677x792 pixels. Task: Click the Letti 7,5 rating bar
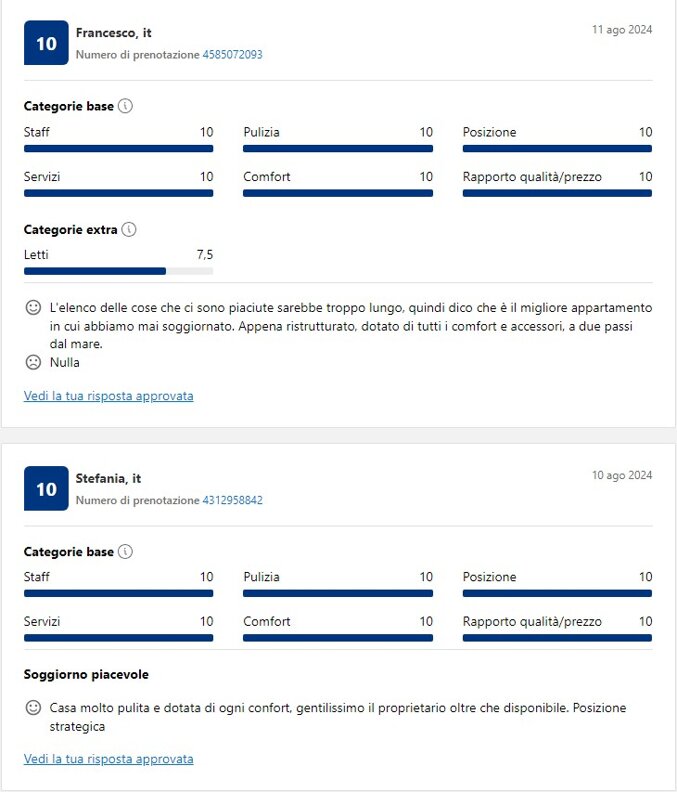[118, 271]
